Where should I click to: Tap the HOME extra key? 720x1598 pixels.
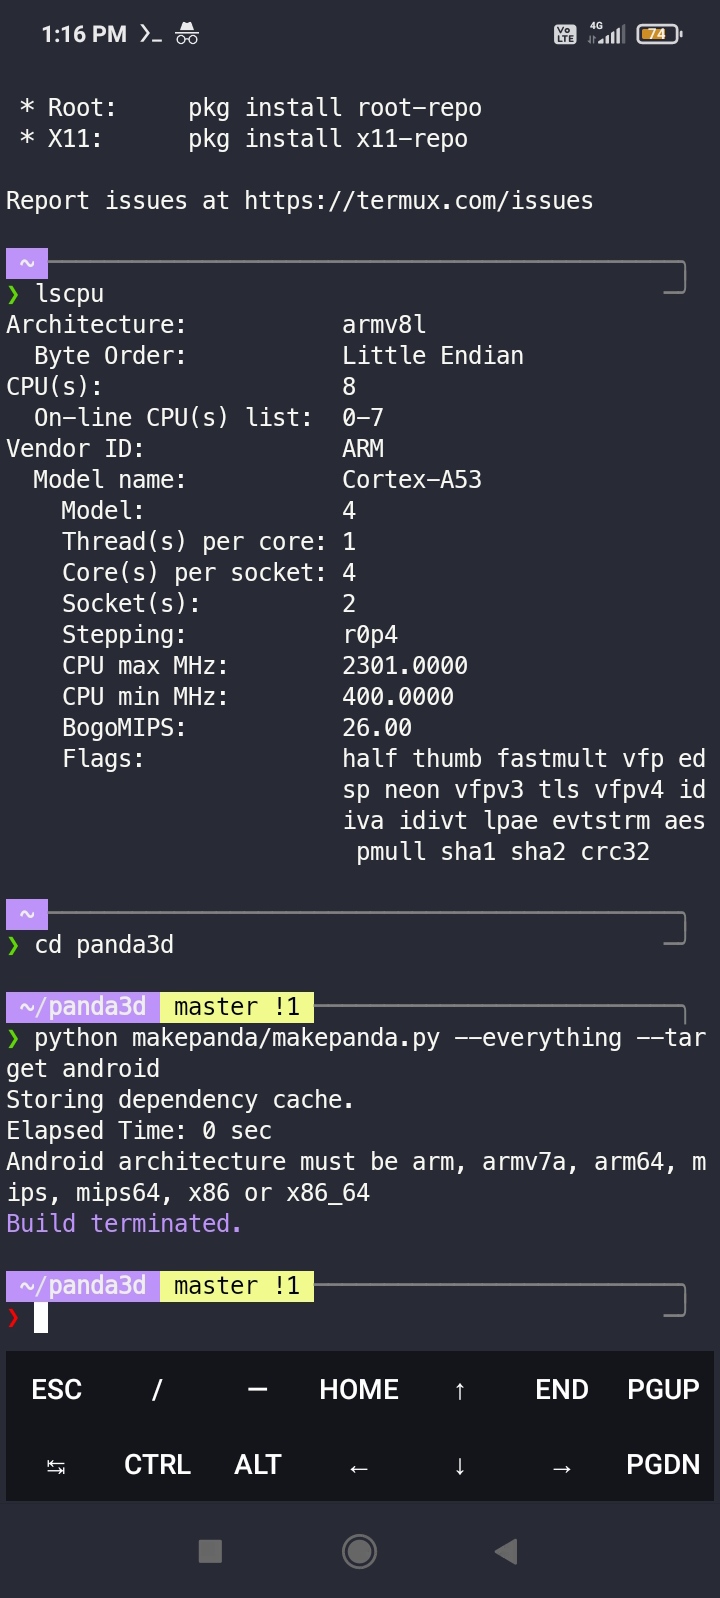pyautogui.click(x=359, y=1389)
